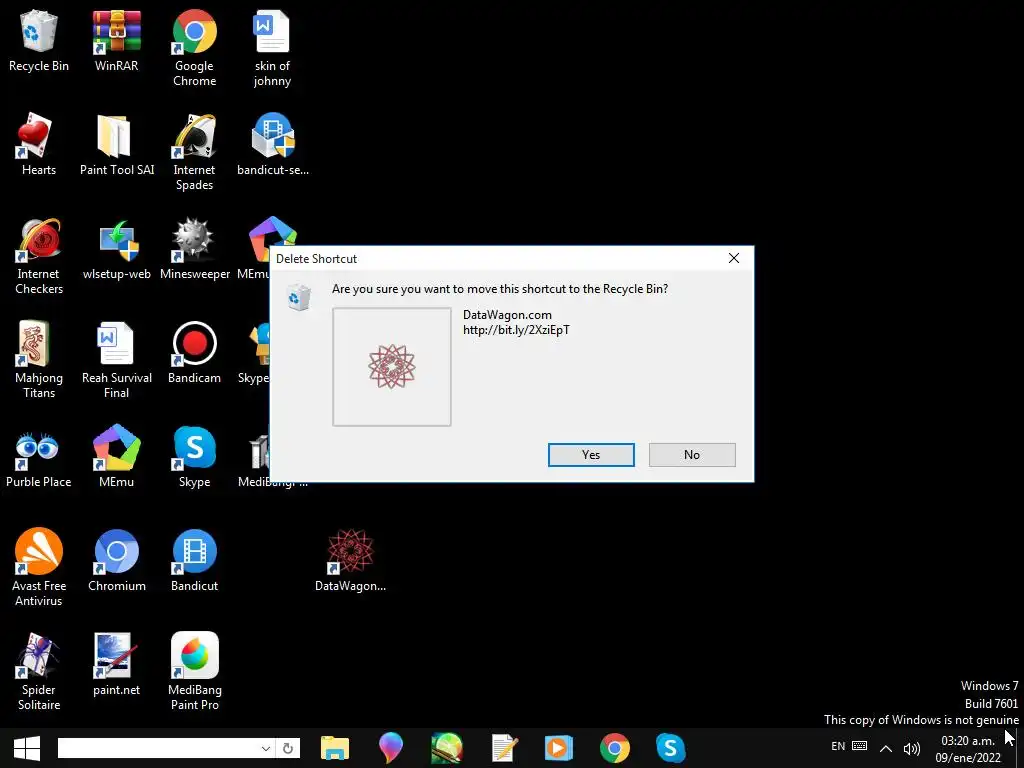Open the notepad-with-pencil taskbar icon

pyautogui.click(x=504, y=748)
